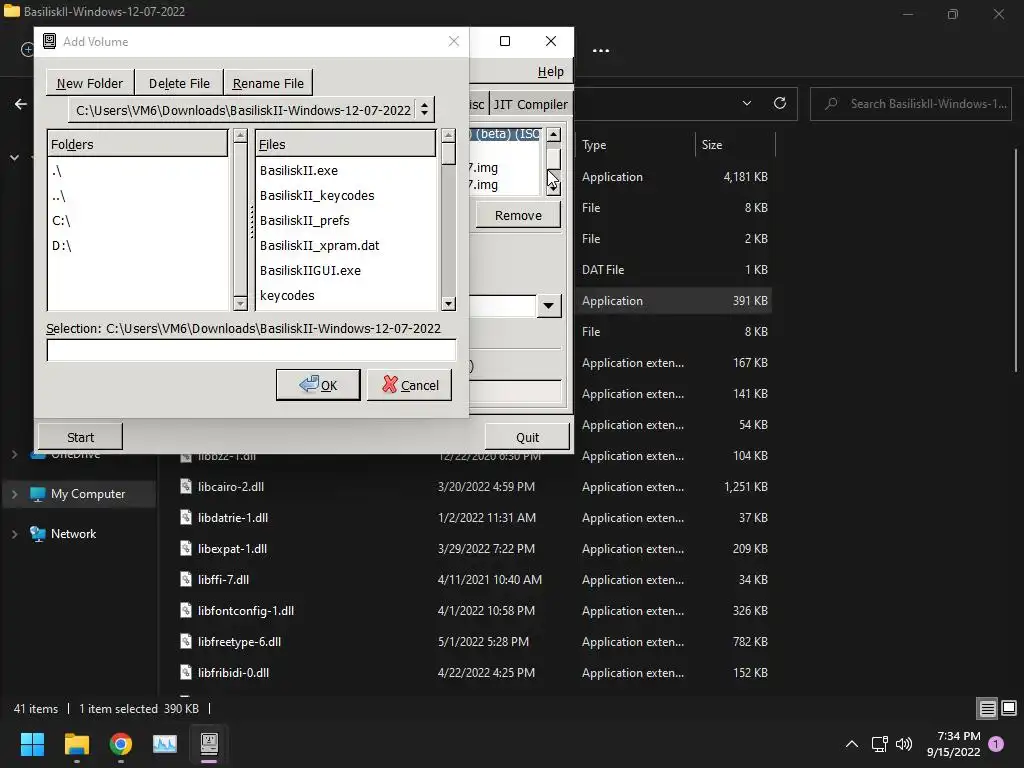Image resolution: width=1024 pixels, height=768 pixels.
Task: Select My Computer in navigation pane
Action: click(80, 494)
